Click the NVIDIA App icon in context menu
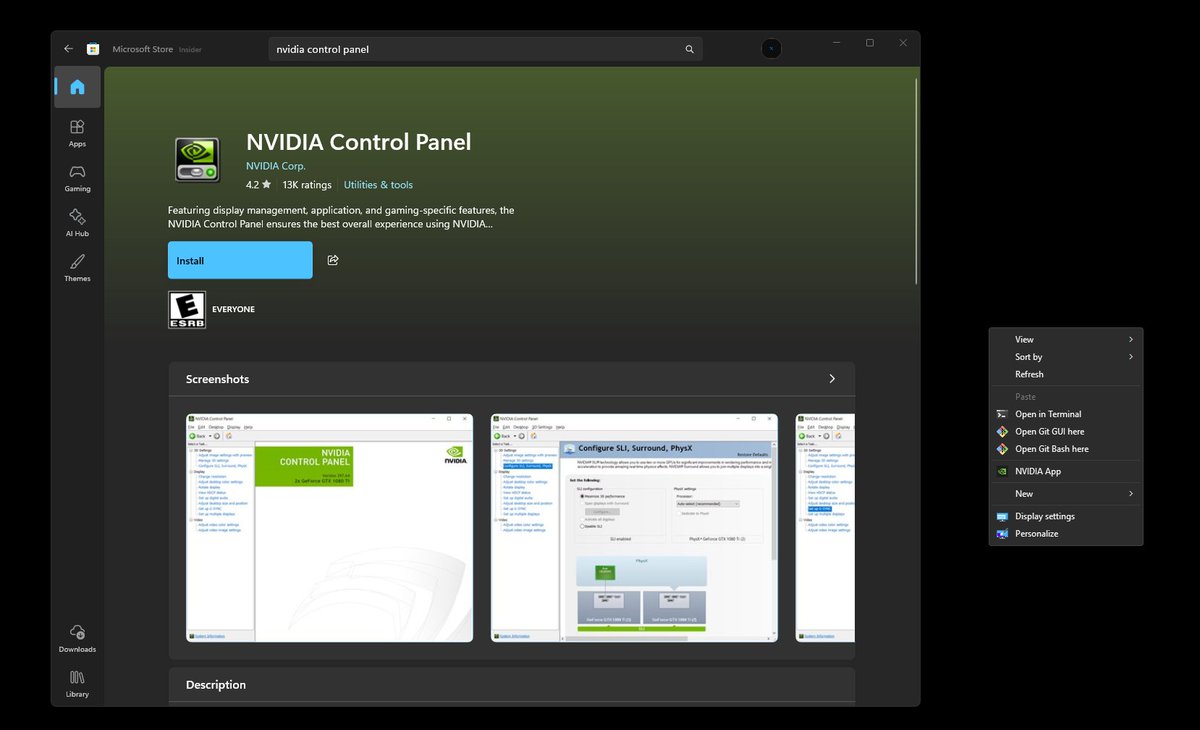This screenshot has height=730, width=1200. click(x=1002, y=471)
